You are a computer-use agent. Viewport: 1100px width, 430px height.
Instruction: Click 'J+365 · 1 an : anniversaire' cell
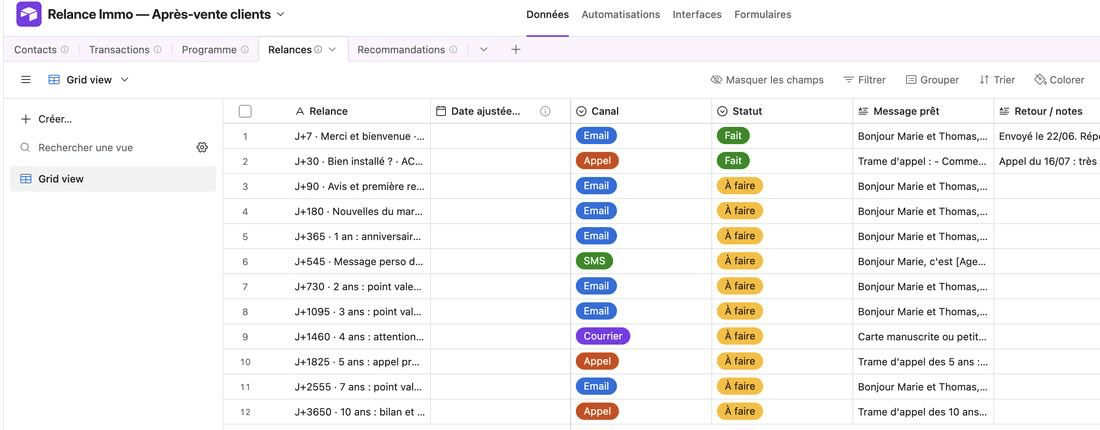[360, 236]
